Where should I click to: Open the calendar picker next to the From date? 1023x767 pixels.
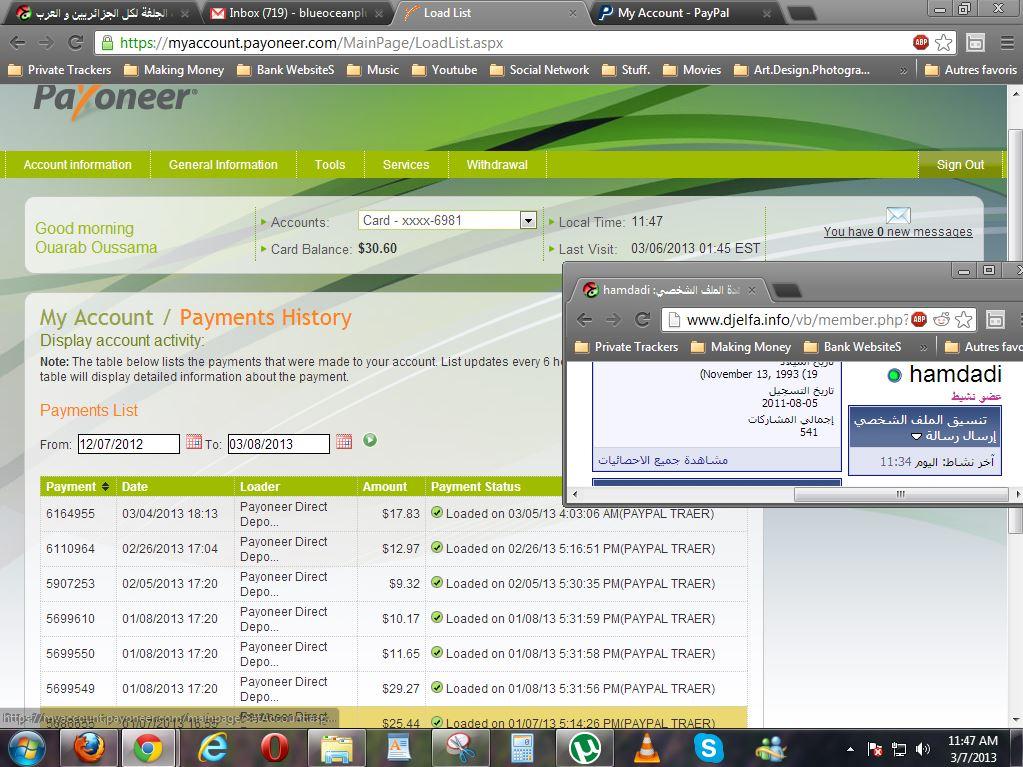click(194, 442)
